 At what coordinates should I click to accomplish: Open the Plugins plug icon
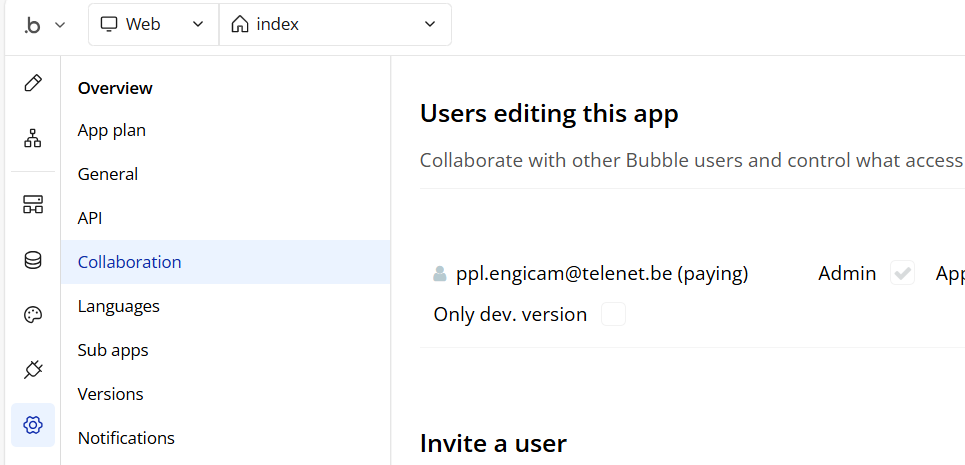(x=33, y=370)
